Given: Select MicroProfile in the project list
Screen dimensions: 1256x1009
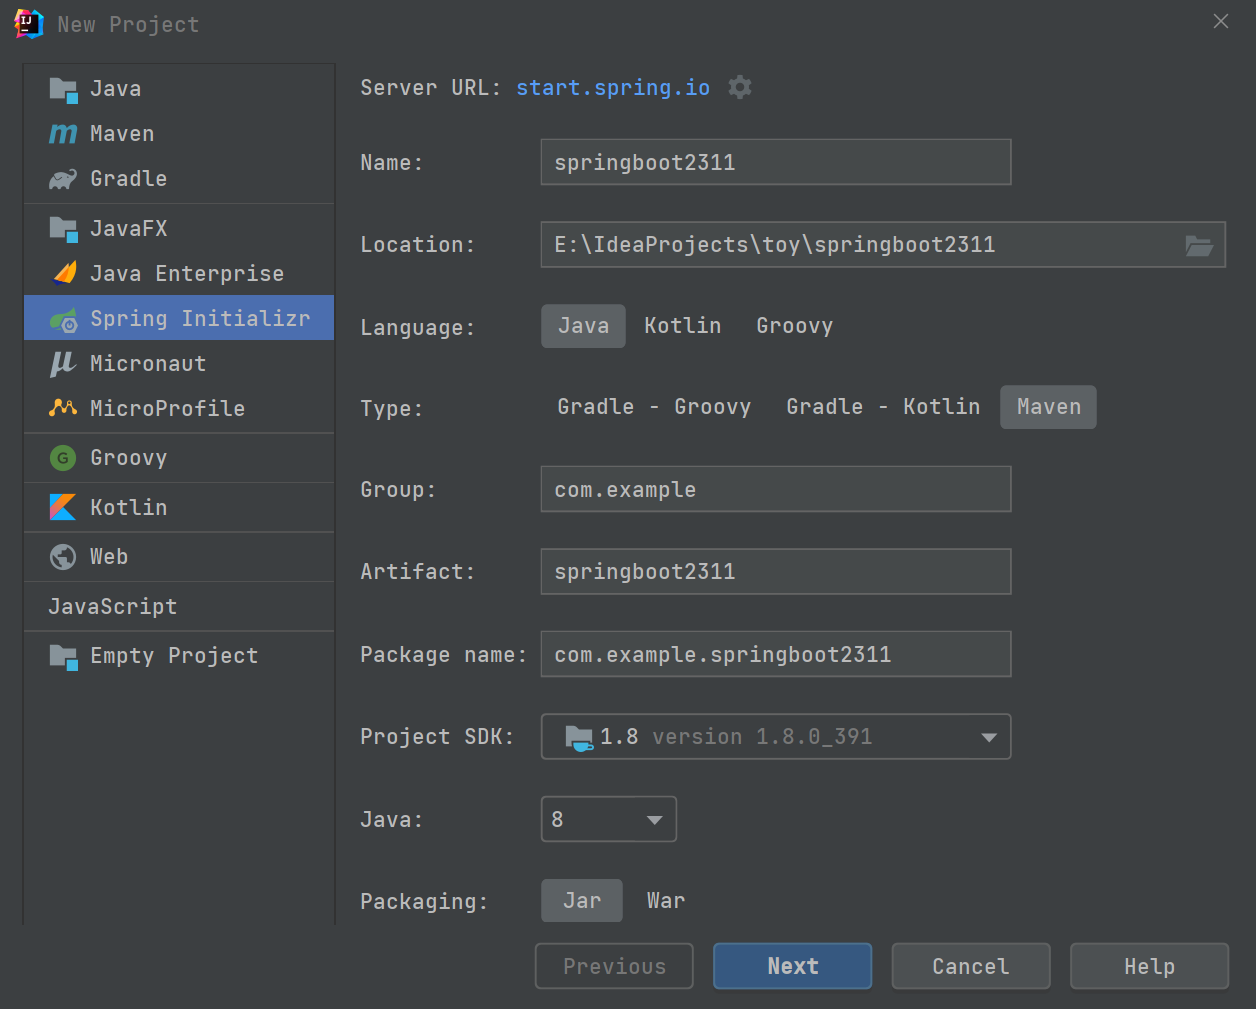Looking at the screenshot, I should 179,409.
